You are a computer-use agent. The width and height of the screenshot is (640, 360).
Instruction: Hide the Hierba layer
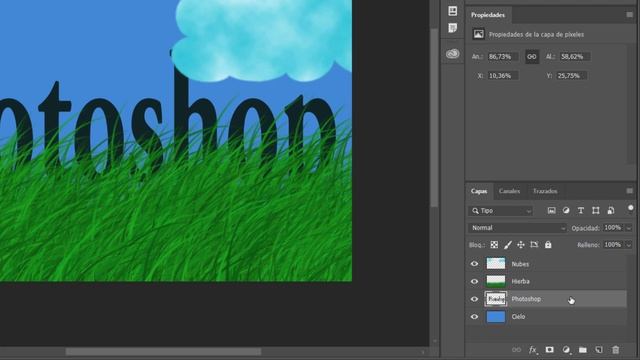(474, 281)
